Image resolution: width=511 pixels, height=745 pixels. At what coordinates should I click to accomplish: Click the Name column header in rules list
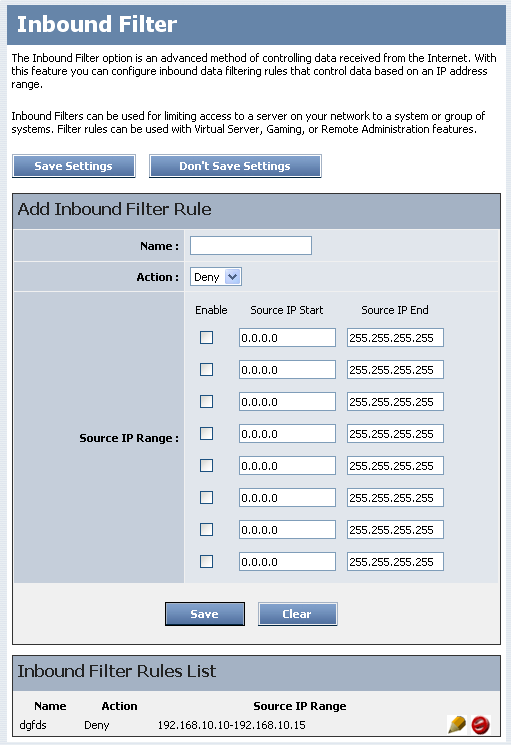pyautogui.click(x=50, y=706)
